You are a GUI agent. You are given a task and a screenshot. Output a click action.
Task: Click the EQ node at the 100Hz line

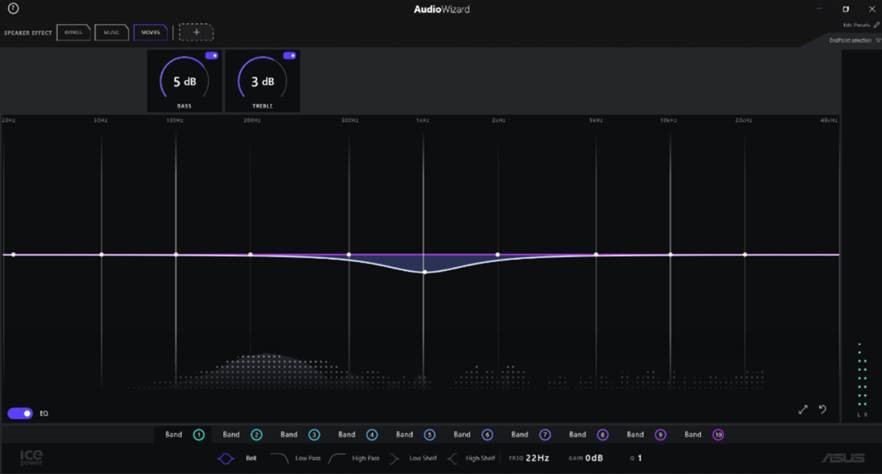click(176, 255)
